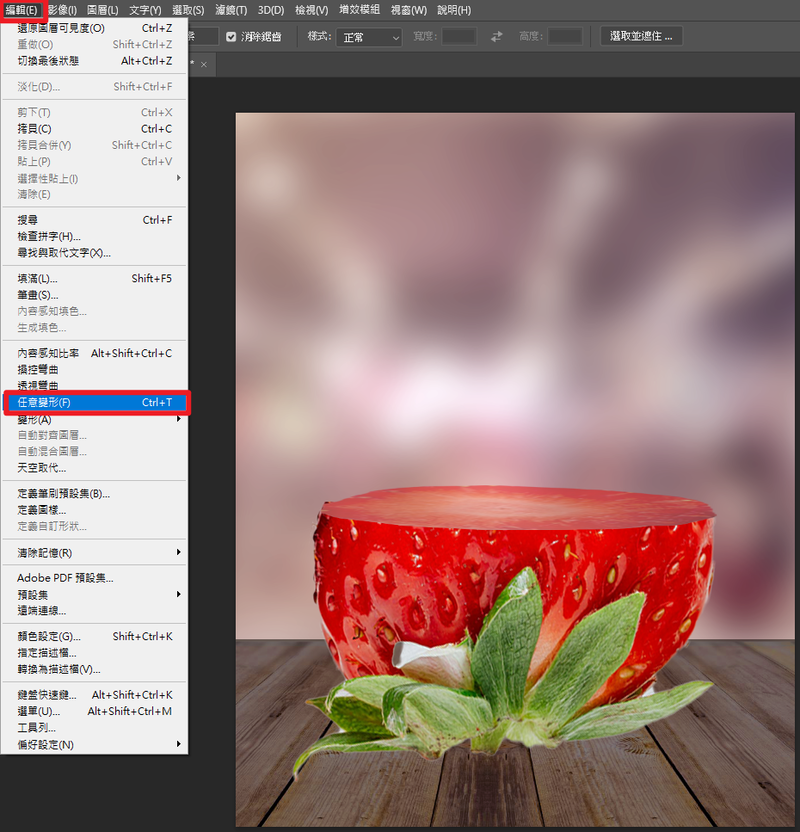The width and height of the screenshot is (800, 832).
Task: Click 任意變形 (Free Transform) in Edit menu
Action: [94, 402]
